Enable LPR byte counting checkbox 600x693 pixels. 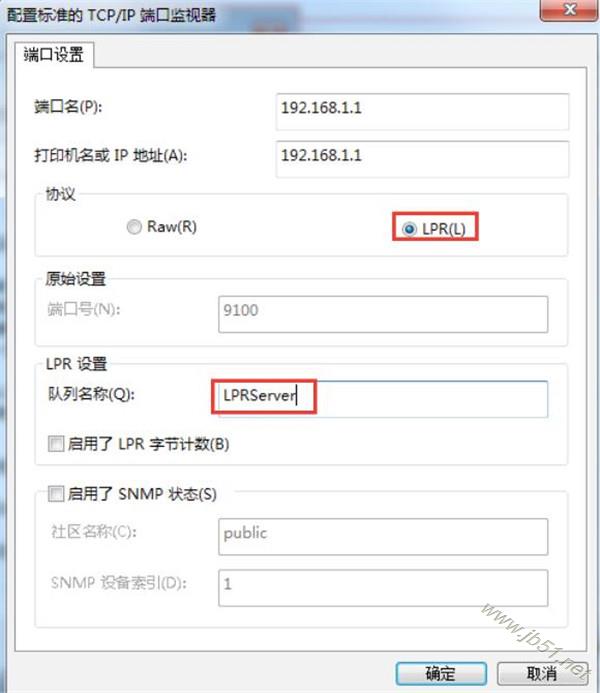coord(56,443)
